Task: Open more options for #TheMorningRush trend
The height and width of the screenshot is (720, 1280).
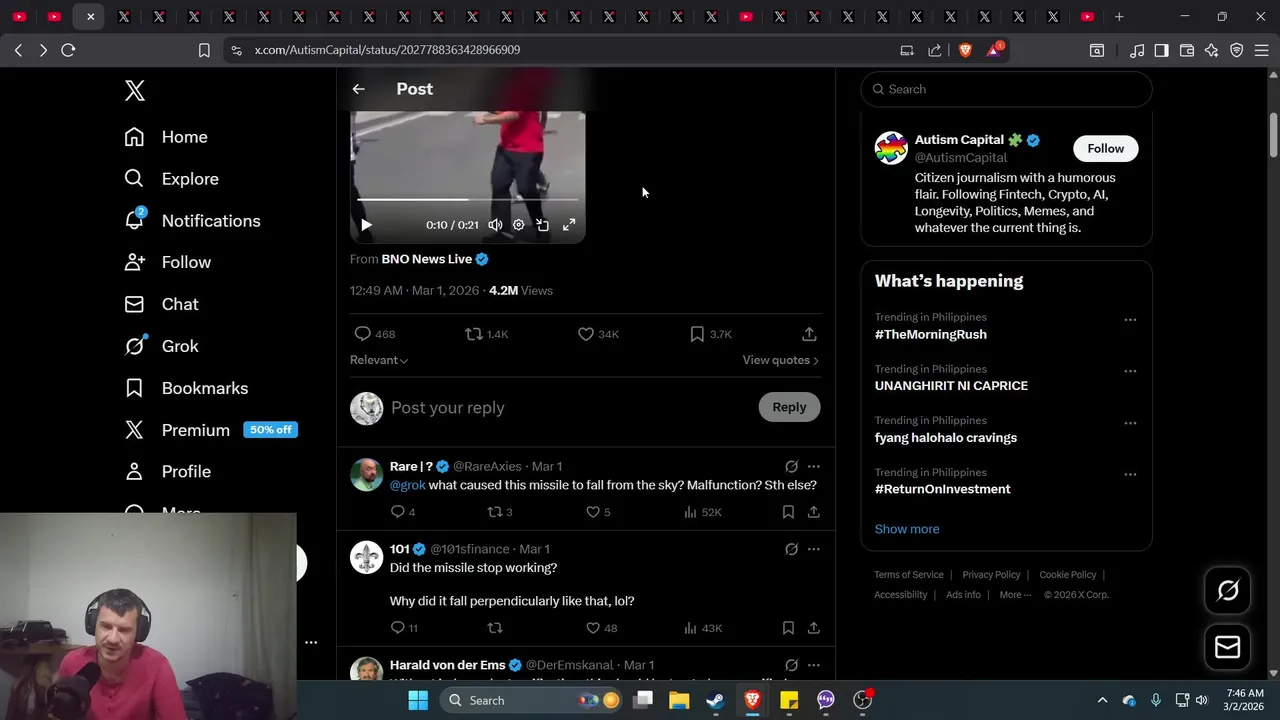Action: coord(1130,320)
